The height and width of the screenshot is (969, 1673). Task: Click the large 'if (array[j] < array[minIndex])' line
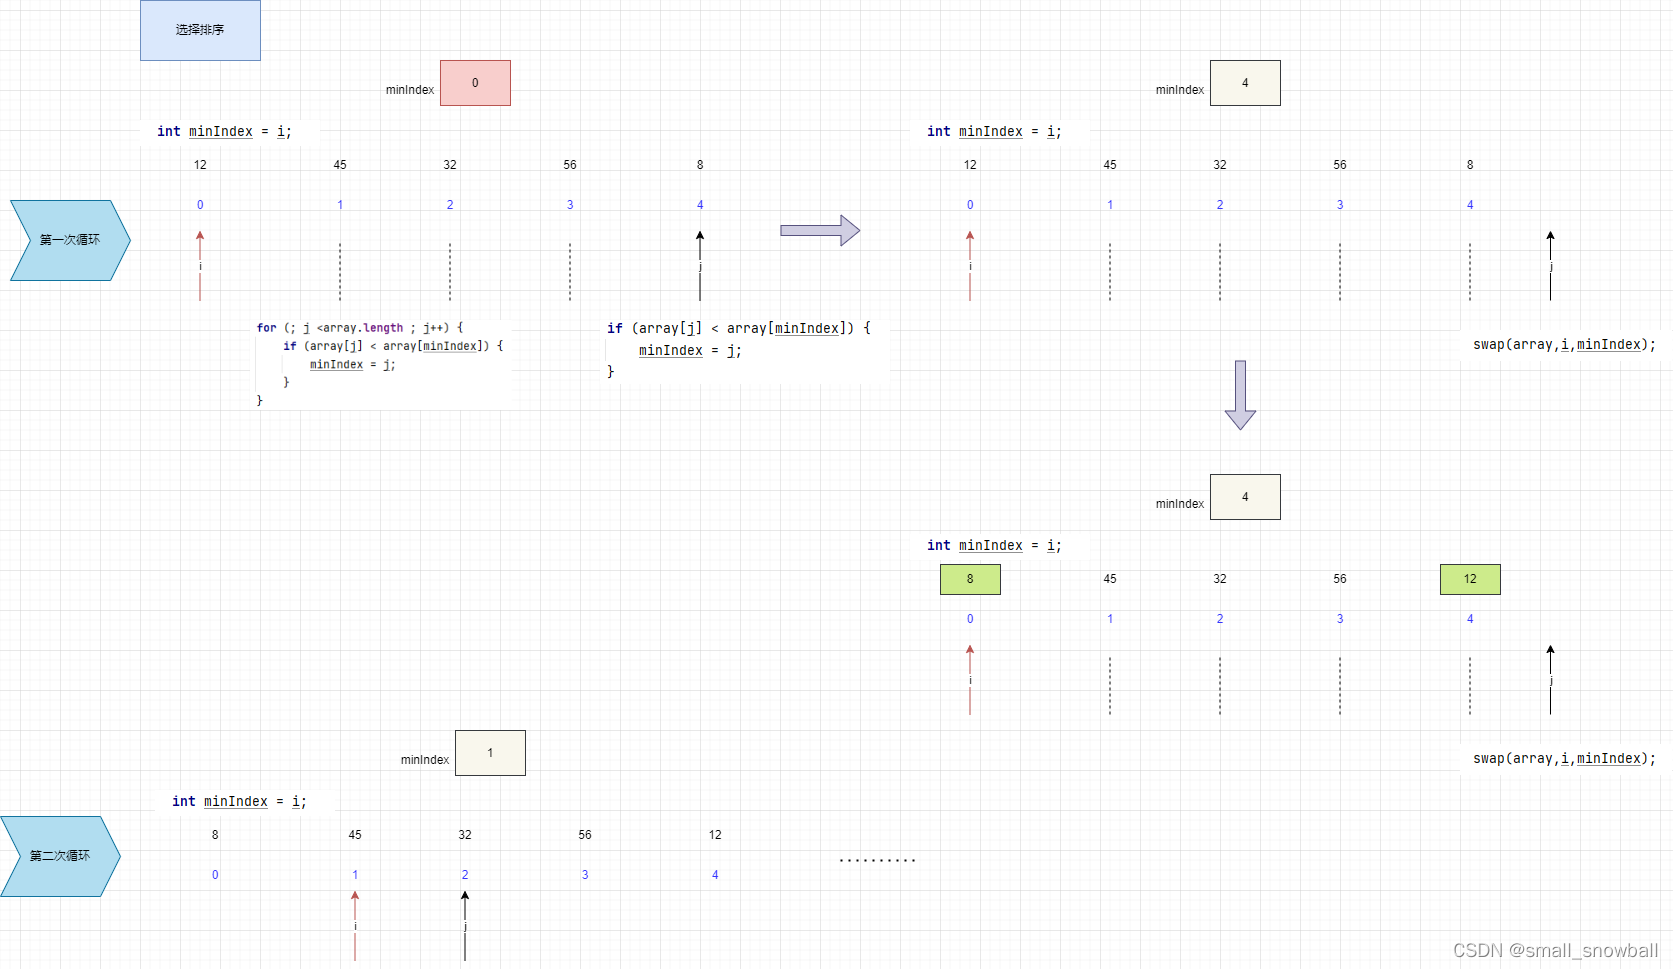point(739,328)
